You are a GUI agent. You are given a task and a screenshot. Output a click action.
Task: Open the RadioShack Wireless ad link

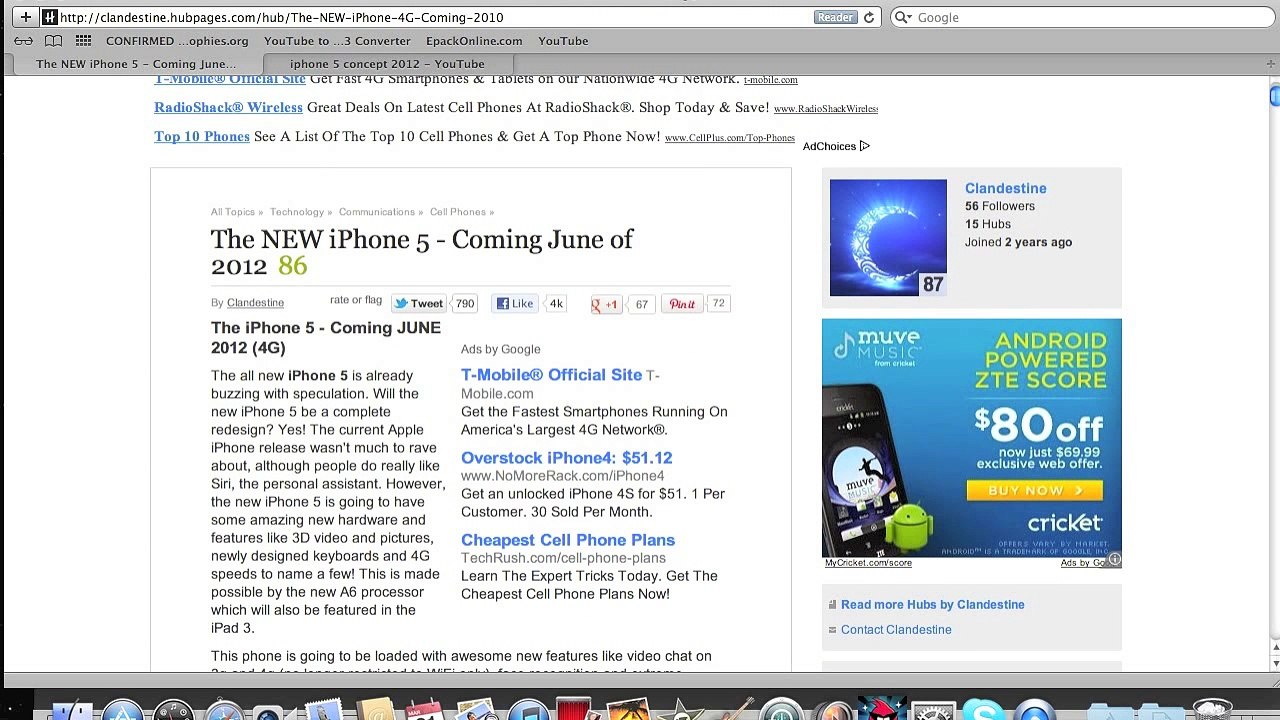[x=228, y=107]
